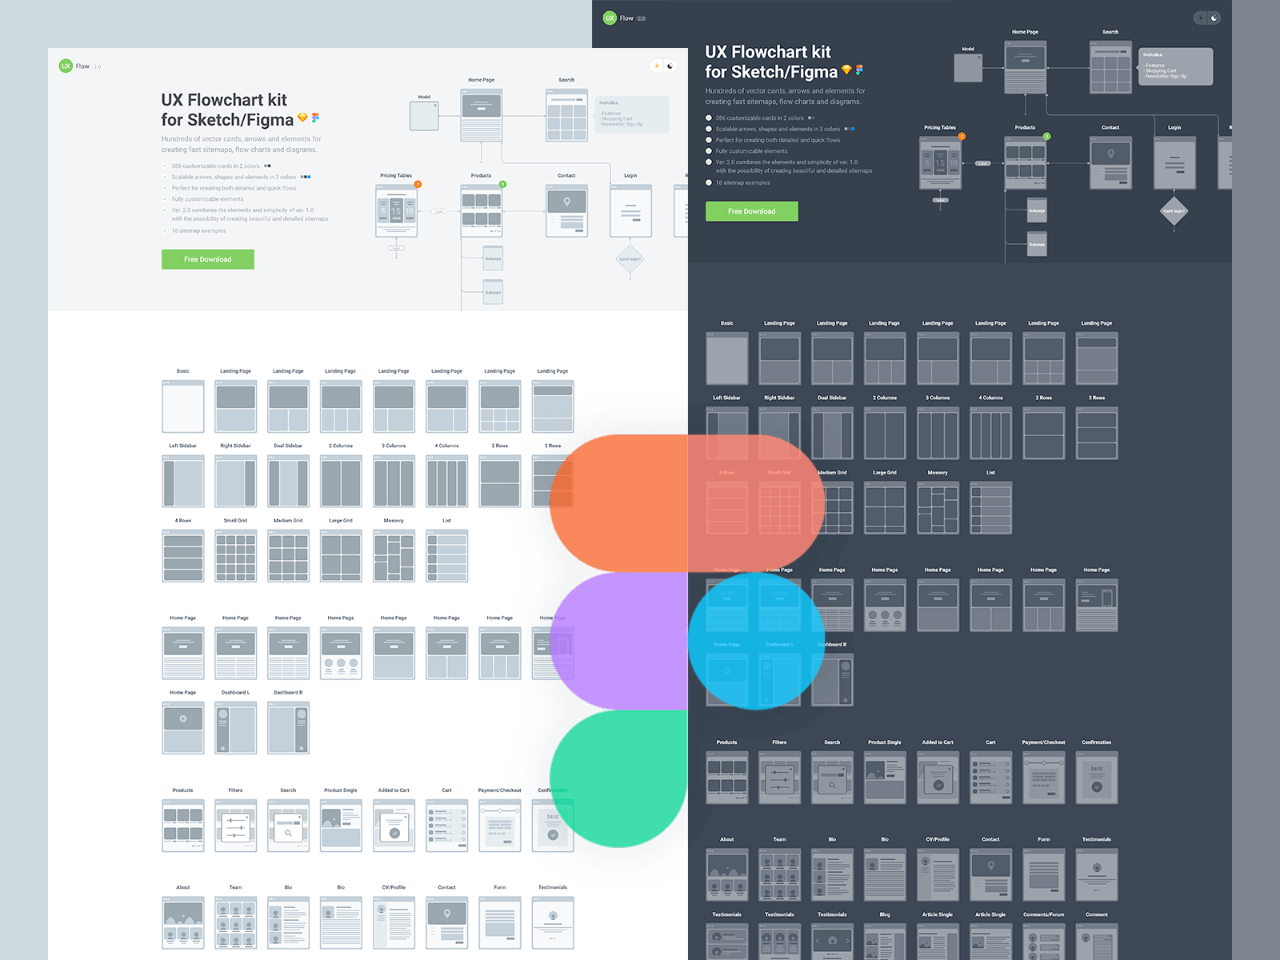Select the moon icon in the dark page theme switch
This screenshot has width=1280, height=960.
pos(1214,18)
